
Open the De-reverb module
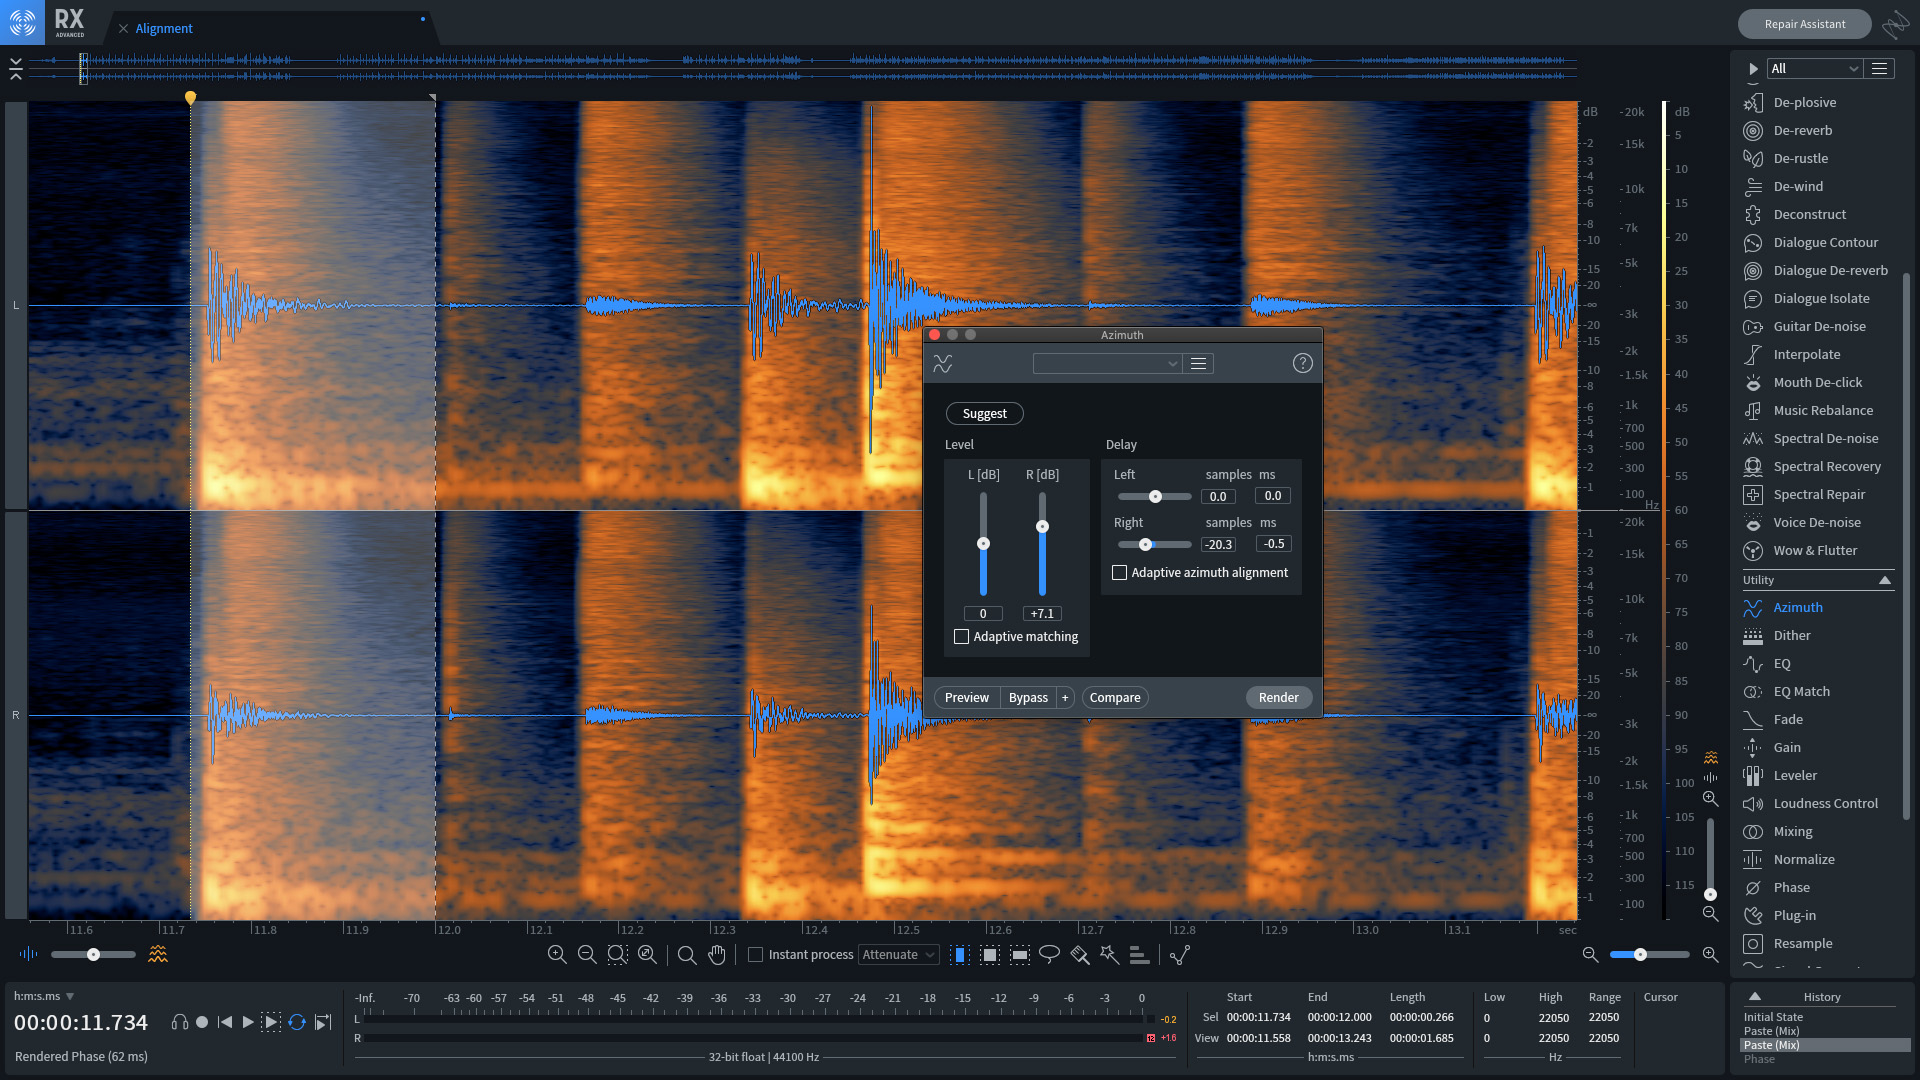point(1802,130)
